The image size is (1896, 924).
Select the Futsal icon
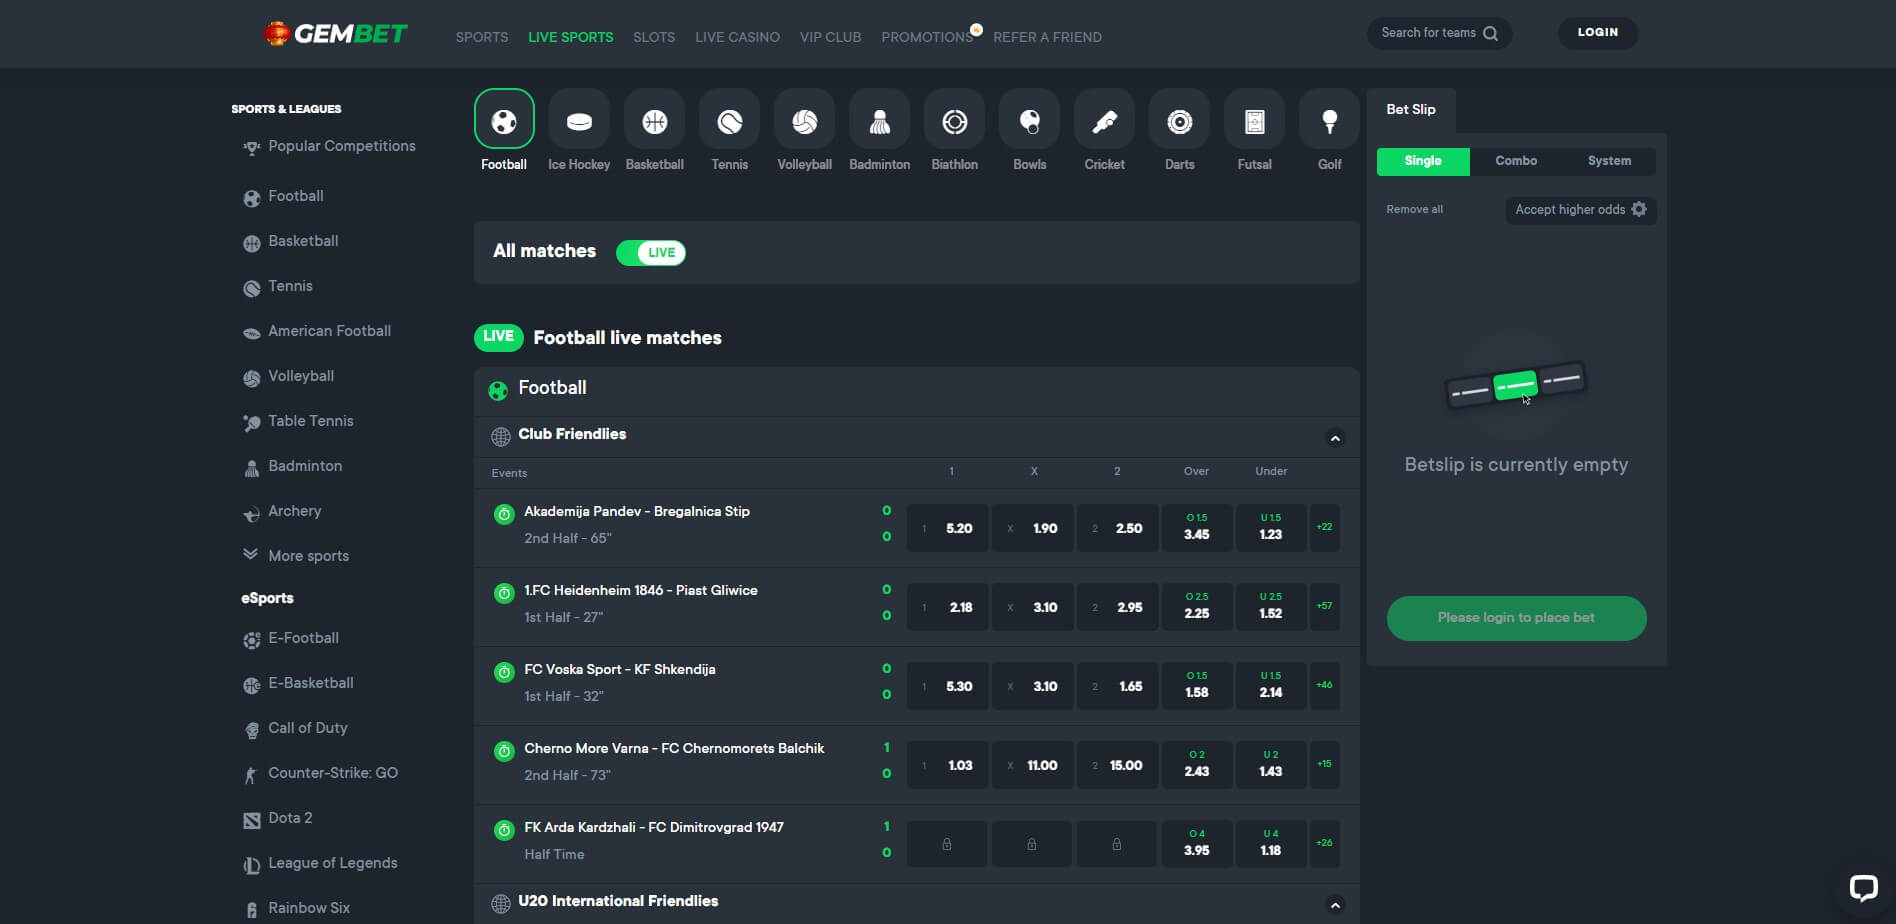tap(1254, 121)
